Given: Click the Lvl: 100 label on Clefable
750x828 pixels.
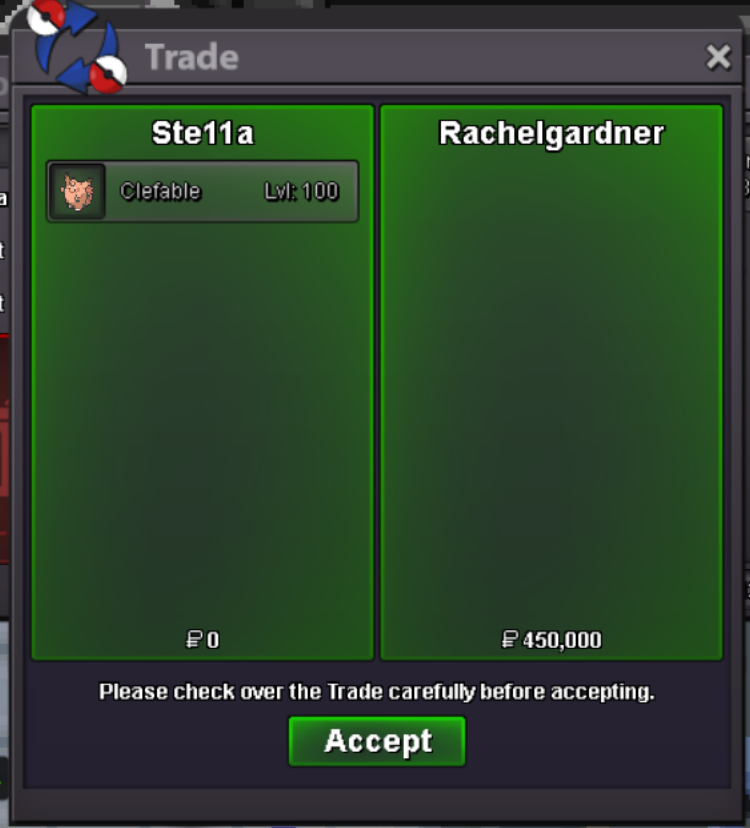Looking at the screenshot, I should [x=302, y=191].
